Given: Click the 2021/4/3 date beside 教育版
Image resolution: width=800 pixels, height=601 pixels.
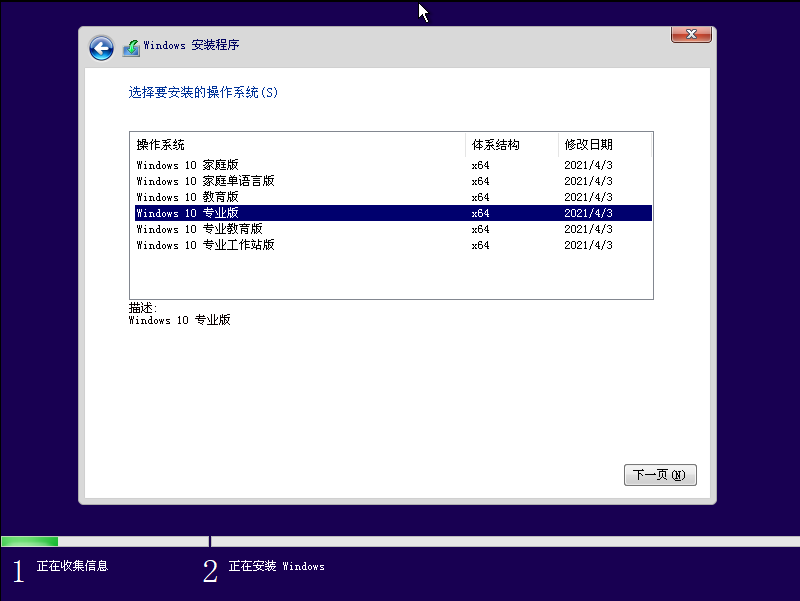Looking at the screenshot, I should click(588, 197).
